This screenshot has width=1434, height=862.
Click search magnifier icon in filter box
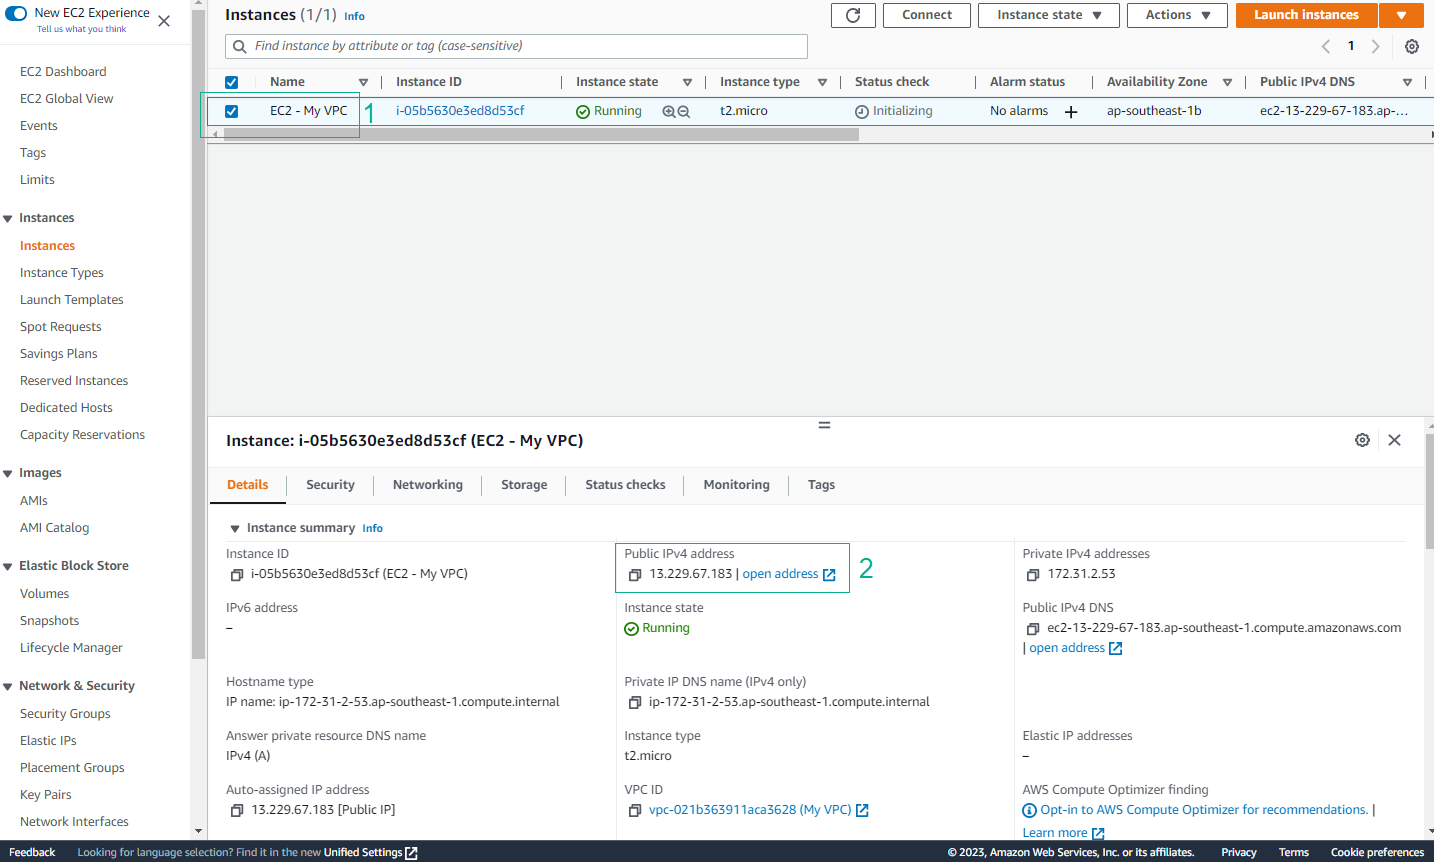[x=239, y=46]
